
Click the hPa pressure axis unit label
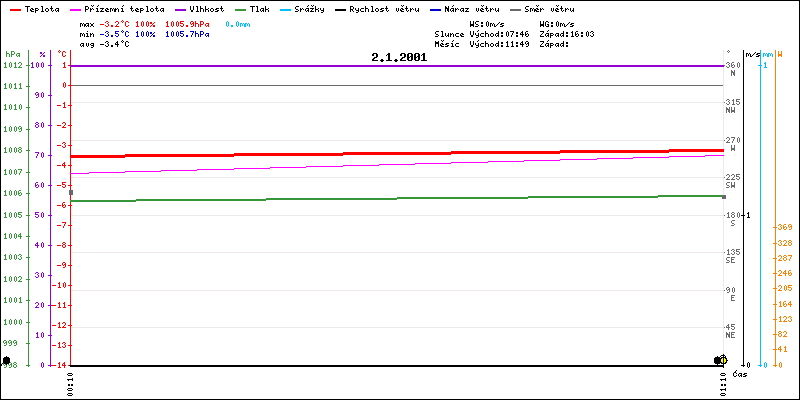click(x=12, y=53)
